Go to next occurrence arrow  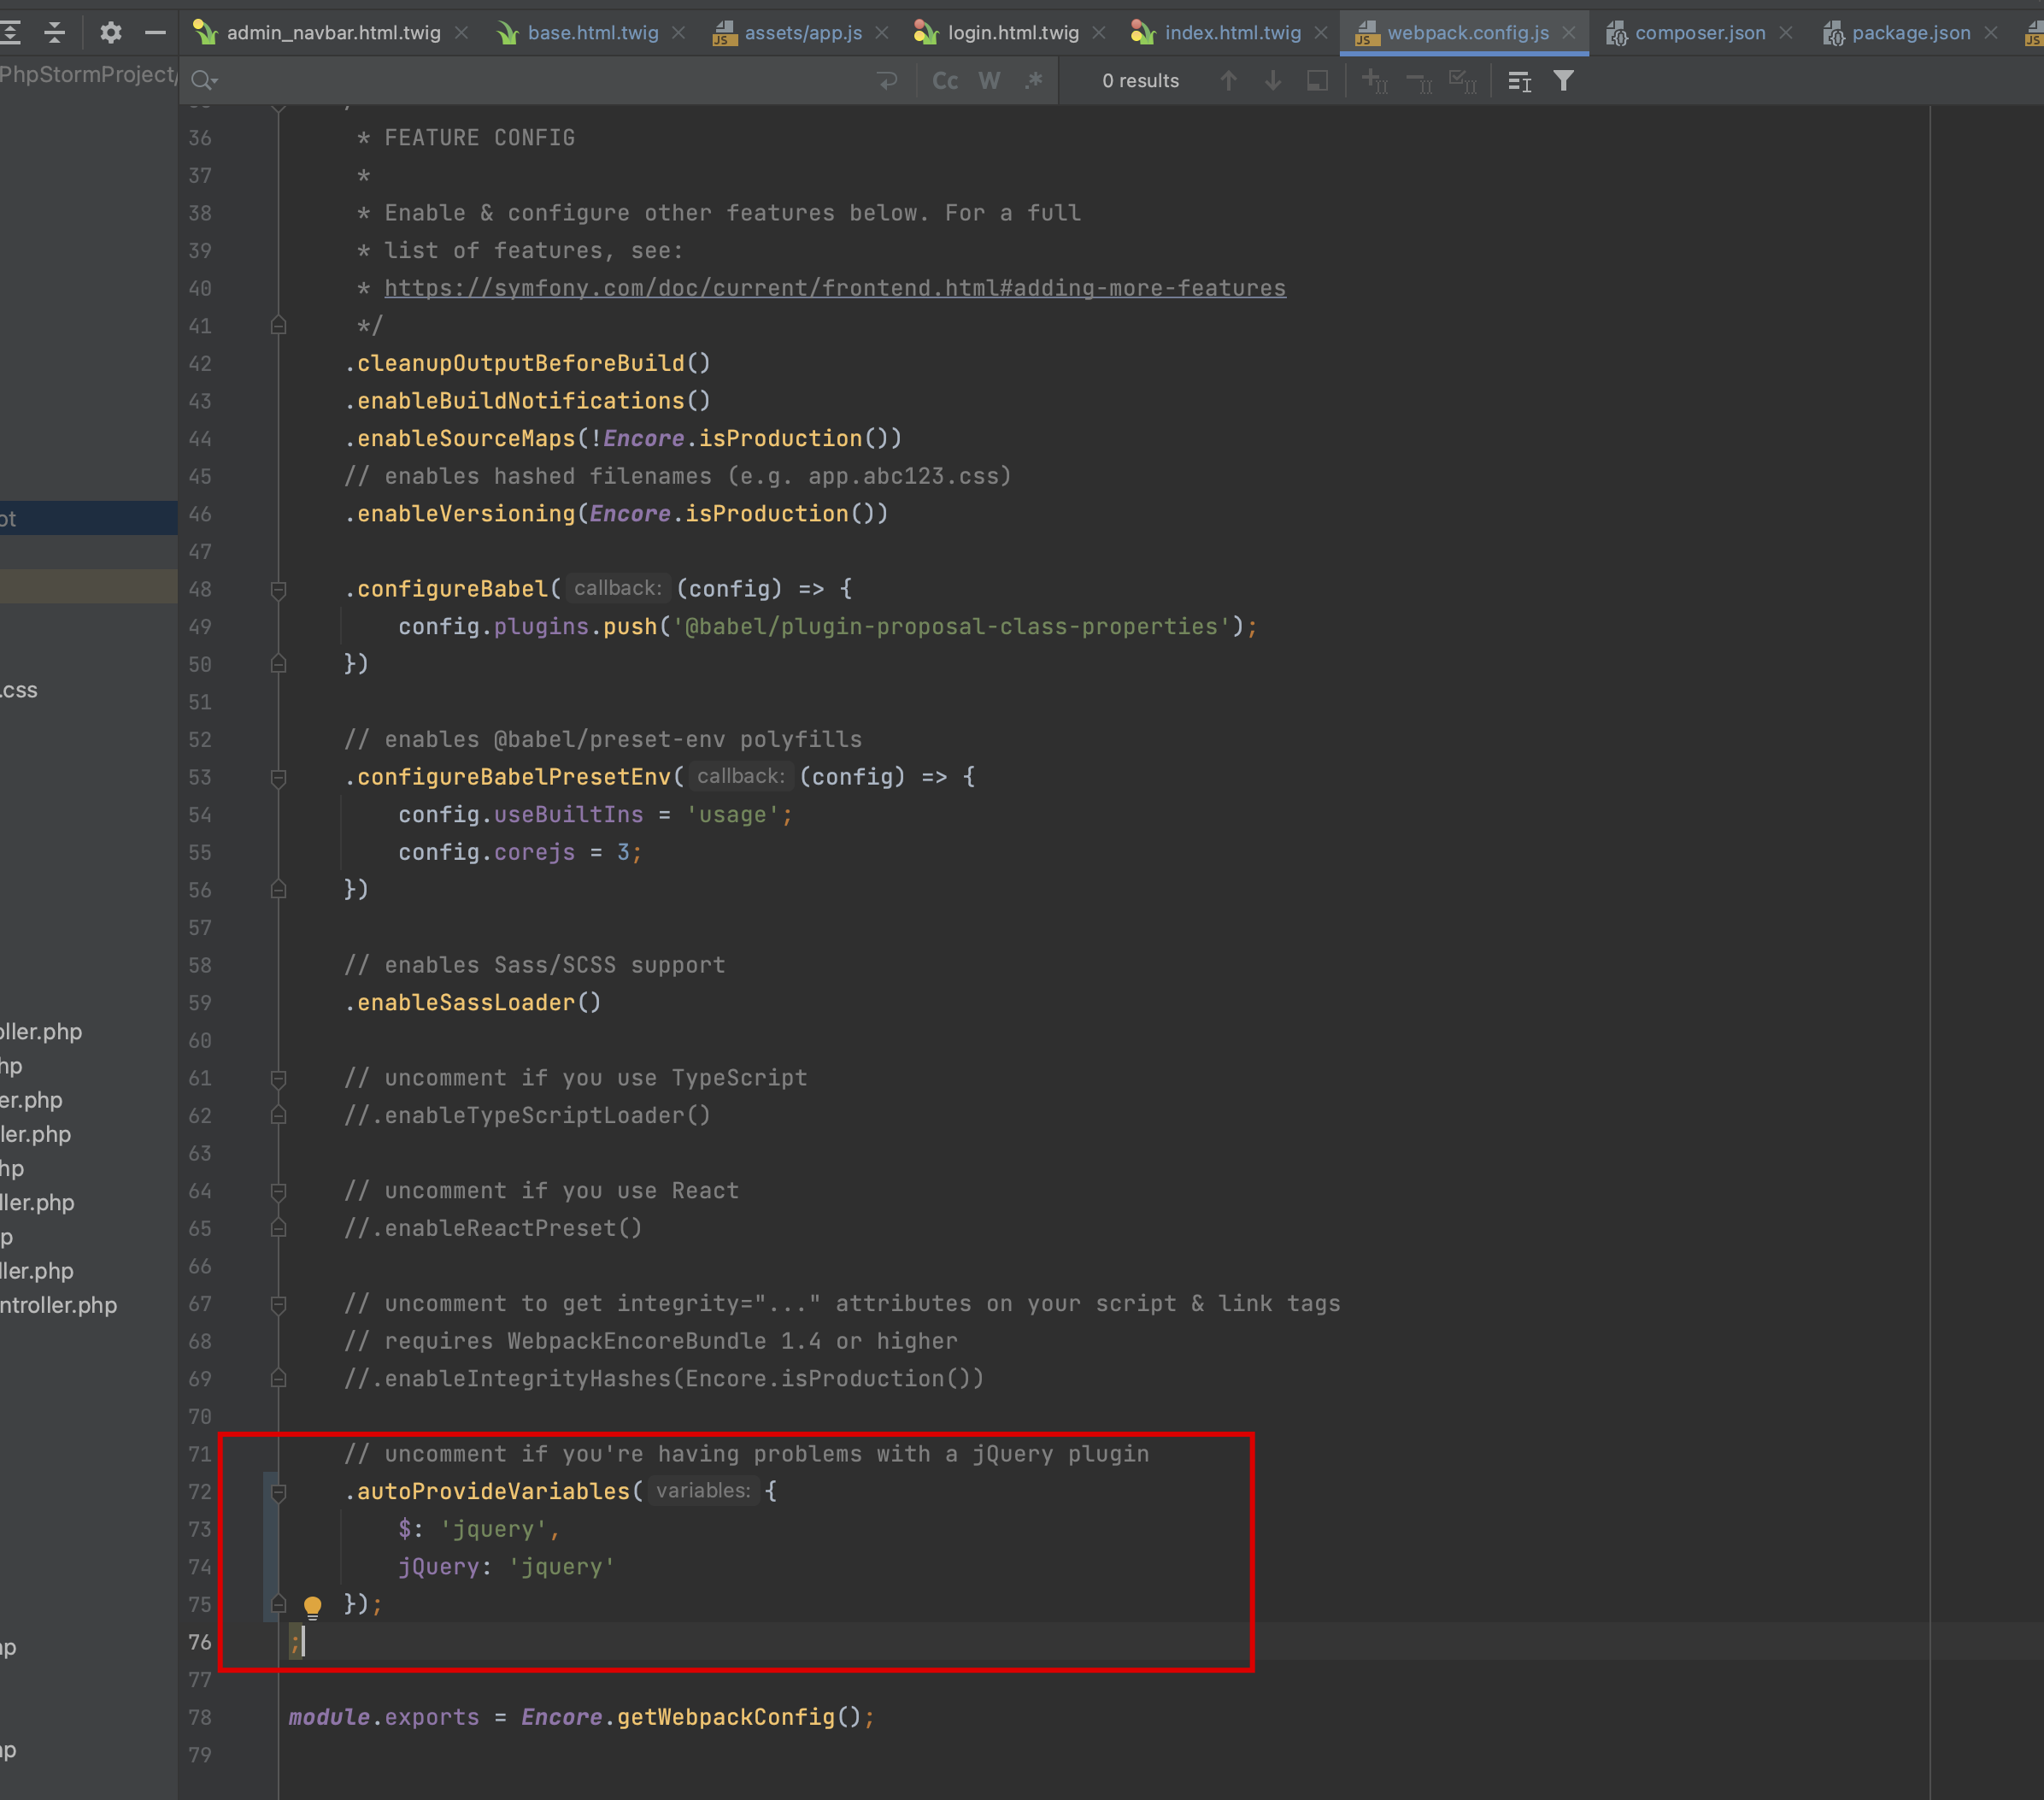click(1273, 81)
